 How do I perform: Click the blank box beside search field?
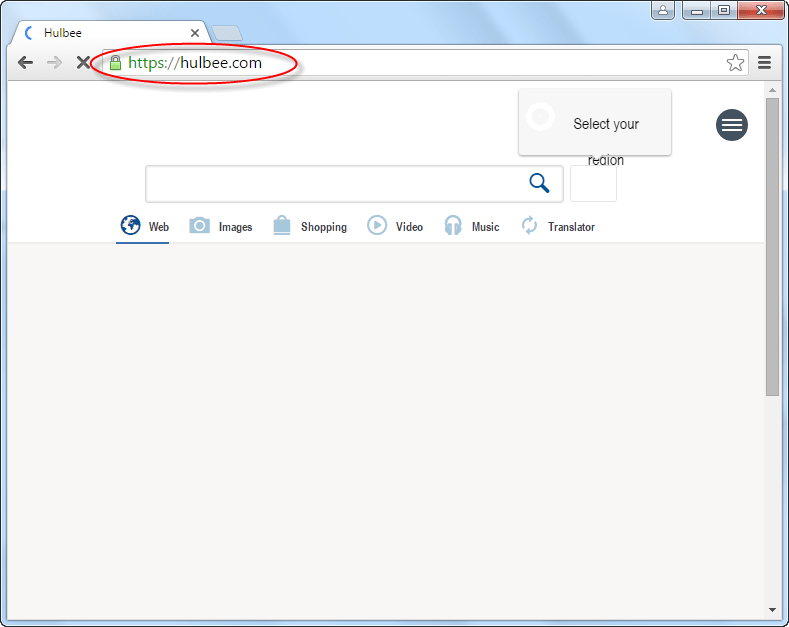pyautogui.click(x=593, y=184)
